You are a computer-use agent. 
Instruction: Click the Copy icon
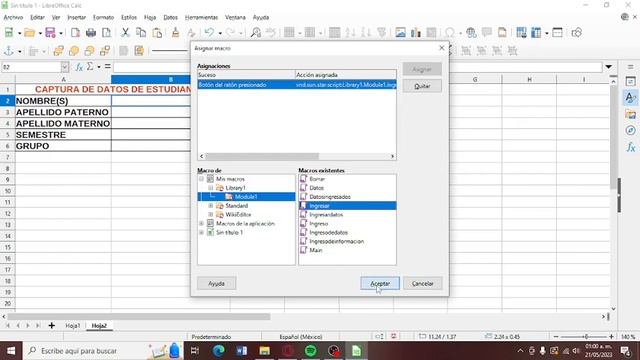[x=141, y=33]
